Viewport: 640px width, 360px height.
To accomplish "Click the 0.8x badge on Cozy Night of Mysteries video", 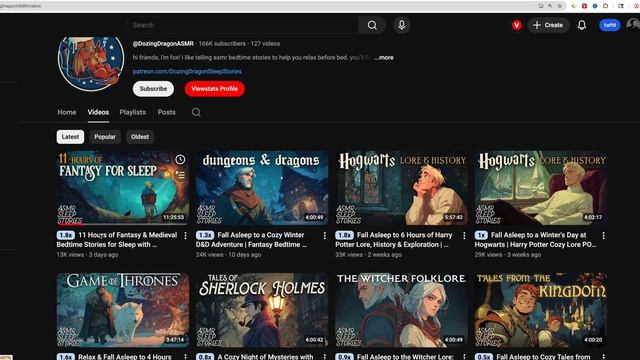I will (205, 357).
